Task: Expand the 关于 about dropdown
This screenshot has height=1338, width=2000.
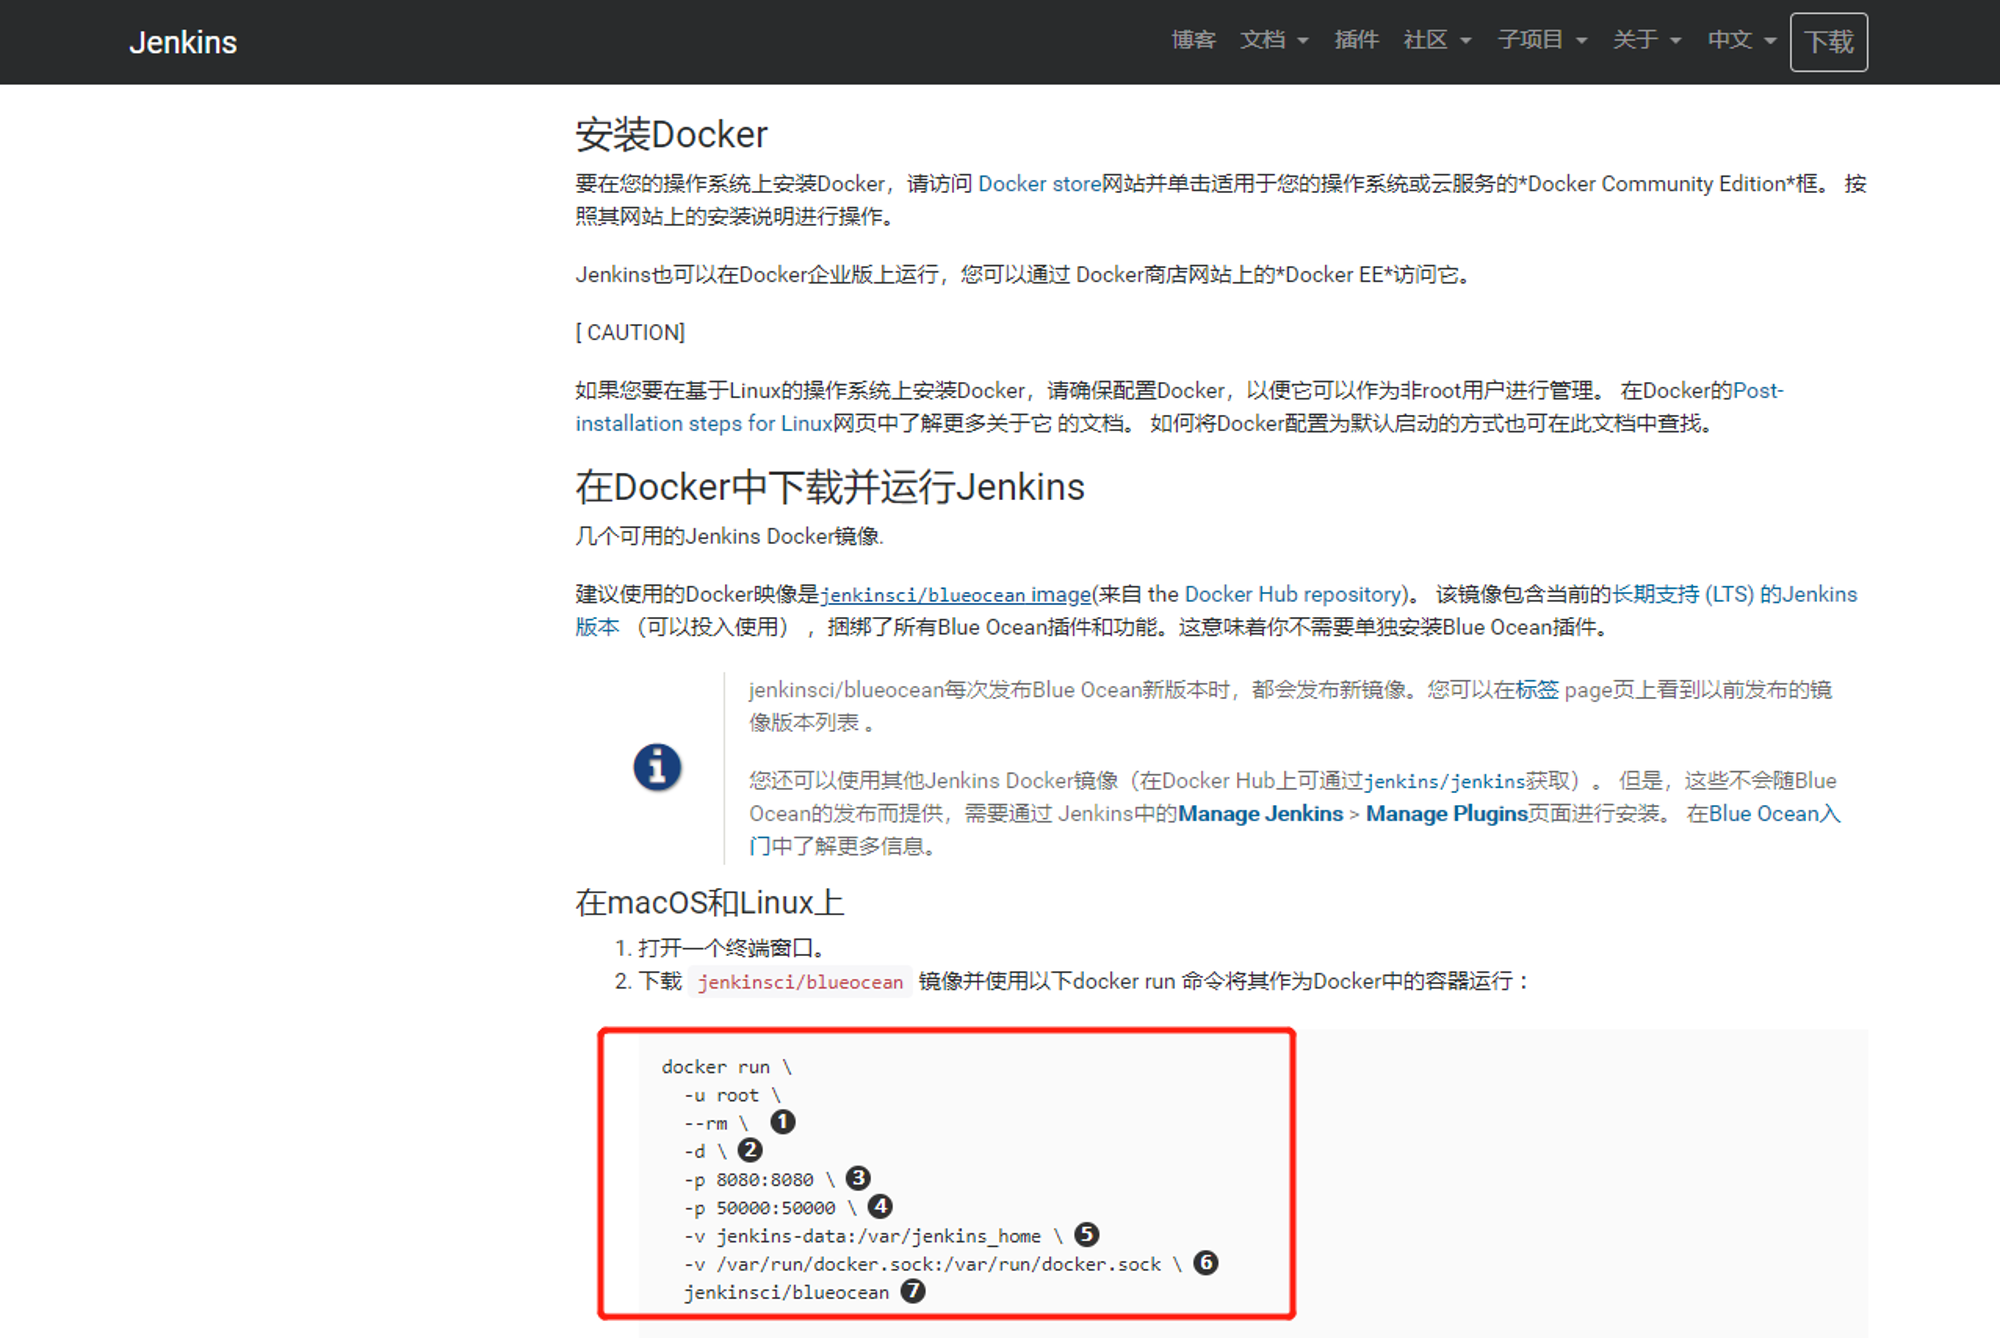Action: tap(1647, 40)
